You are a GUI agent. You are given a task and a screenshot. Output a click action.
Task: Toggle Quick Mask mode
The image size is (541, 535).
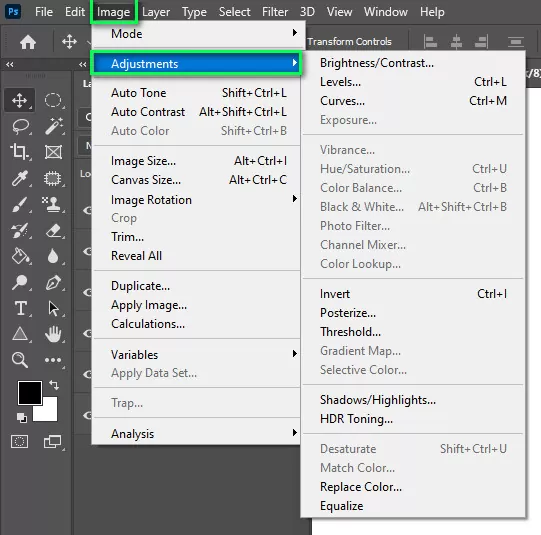[x=19, y=442]
